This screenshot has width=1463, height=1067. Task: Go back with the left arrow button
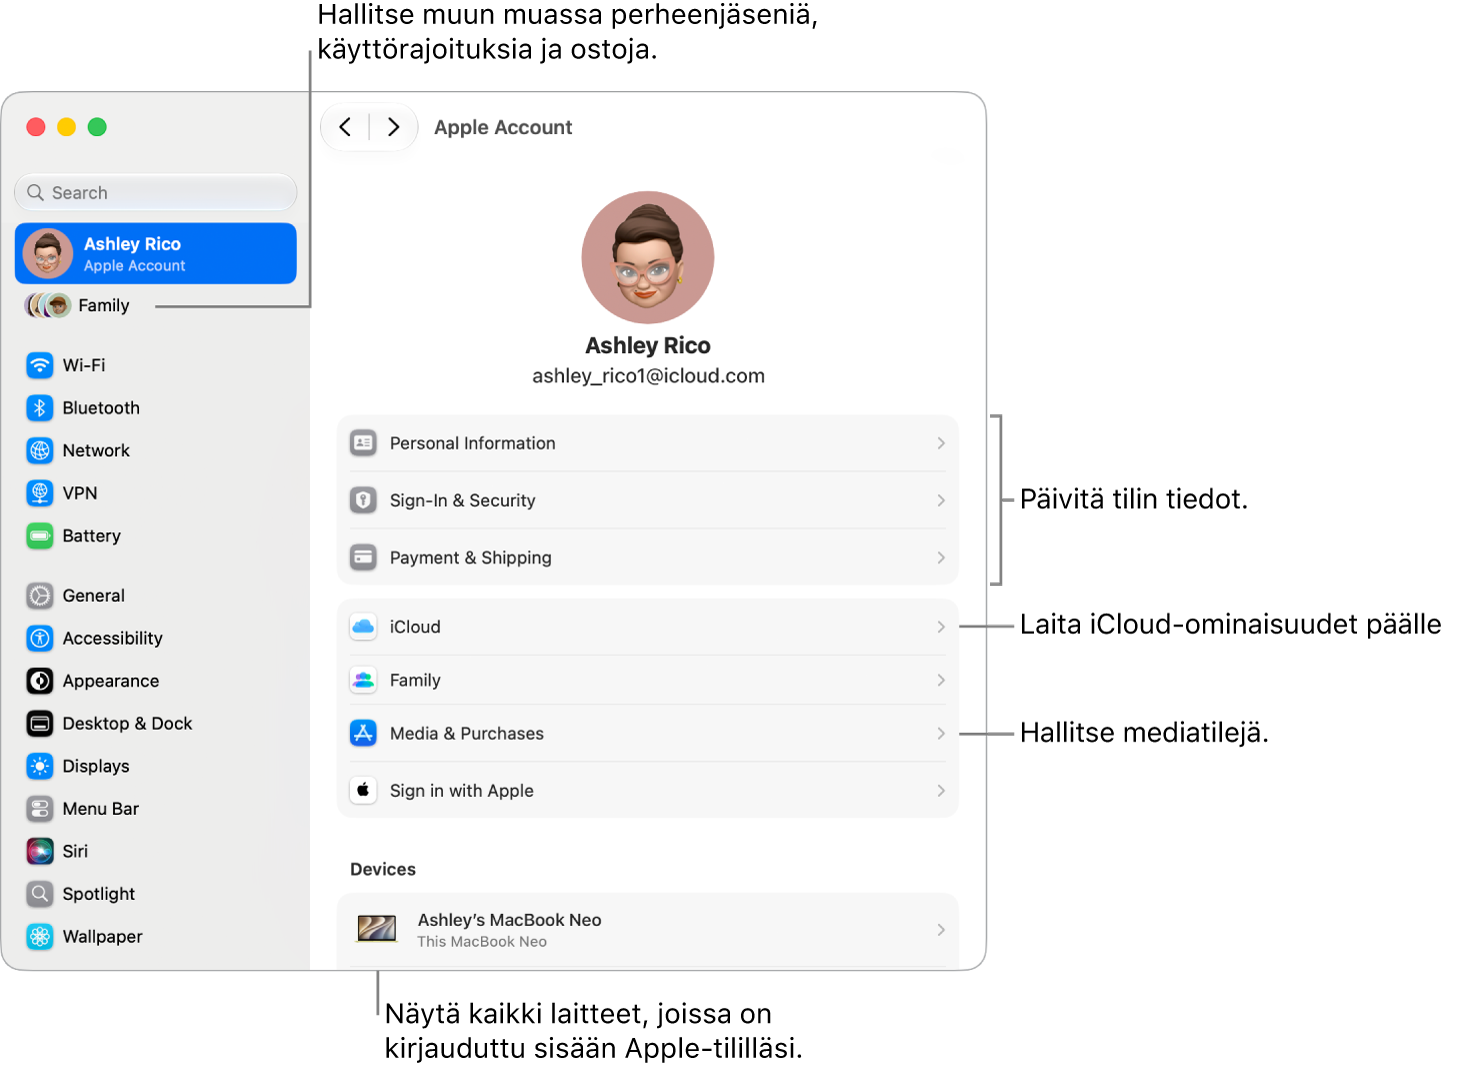point(345,127)
